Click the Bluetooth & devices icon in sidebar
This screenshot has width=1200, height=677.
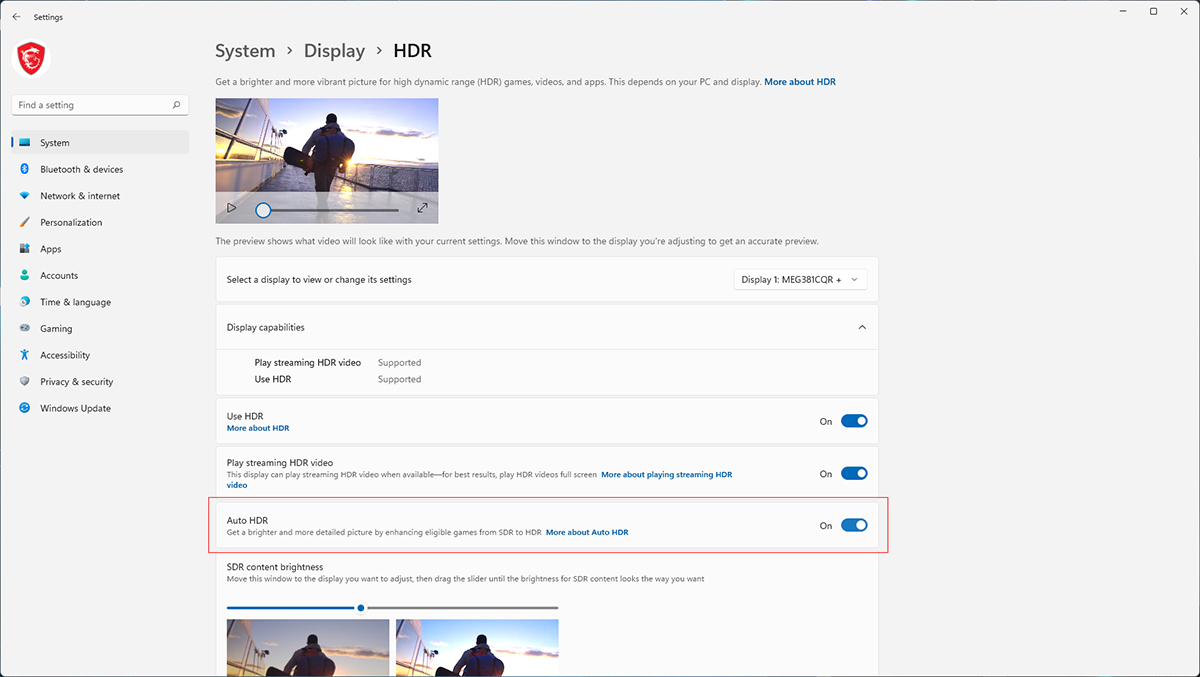coord(25,170)
